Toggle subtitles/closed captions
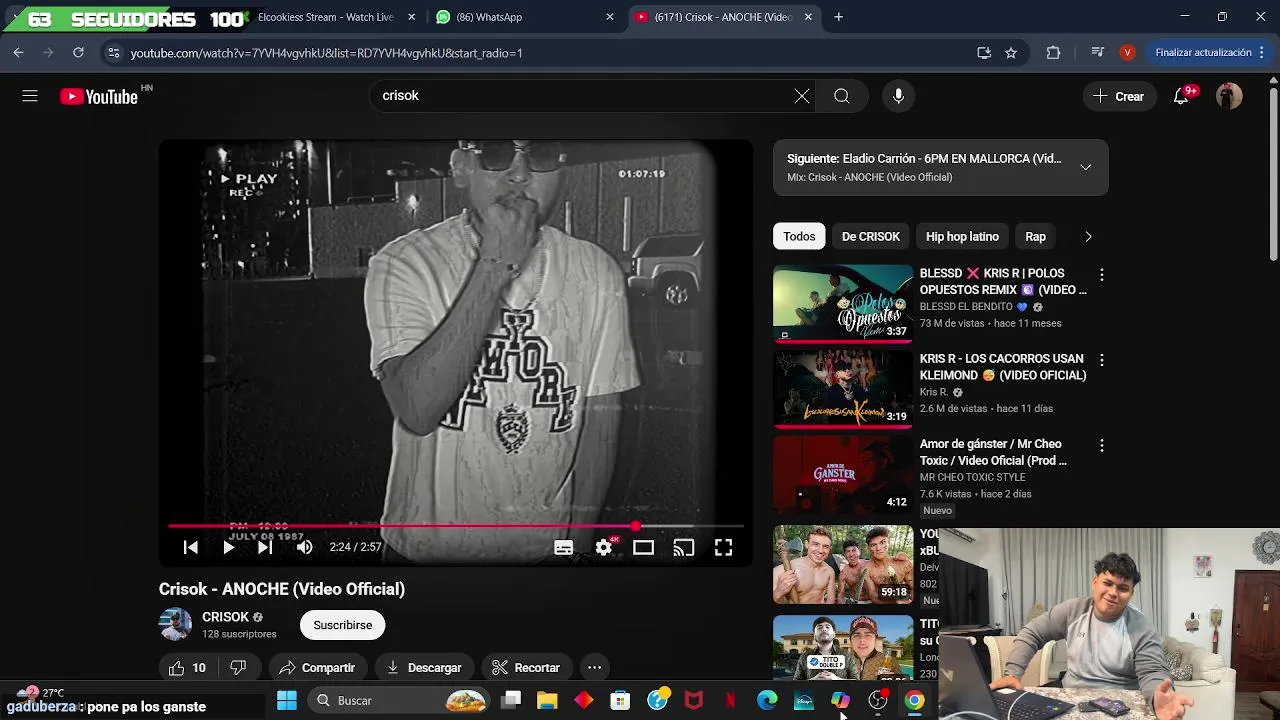The image size is (1280, 720). click(564, 547)
